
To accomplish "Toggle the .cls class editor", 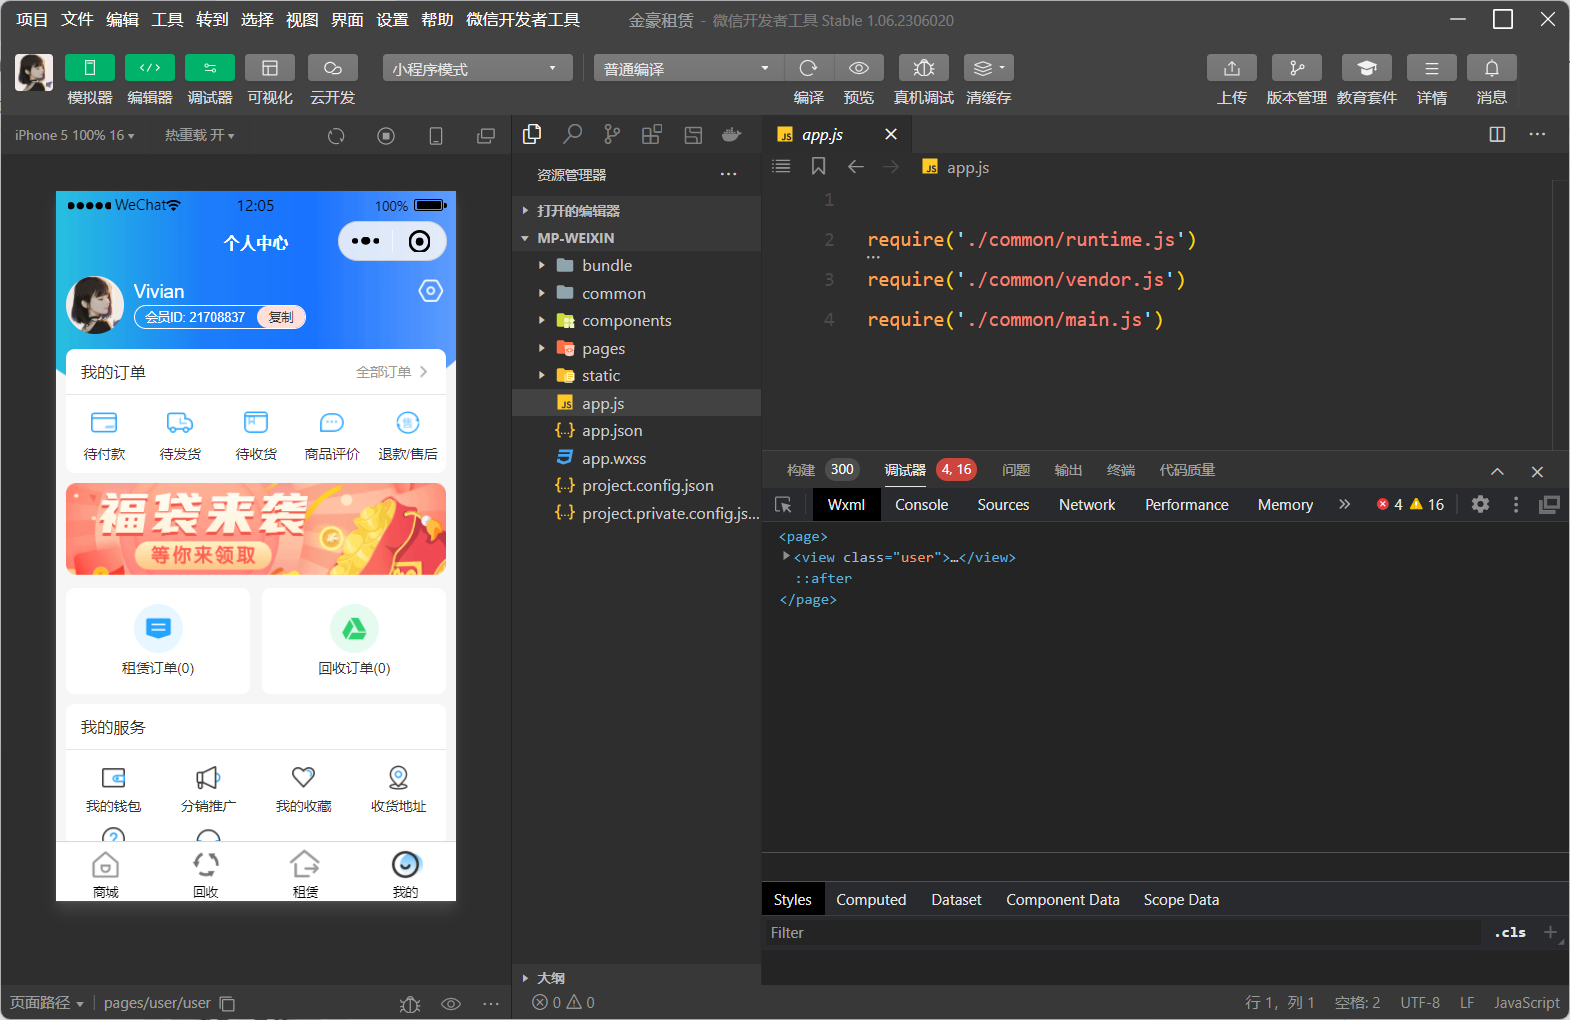I will click(1510, 932).
